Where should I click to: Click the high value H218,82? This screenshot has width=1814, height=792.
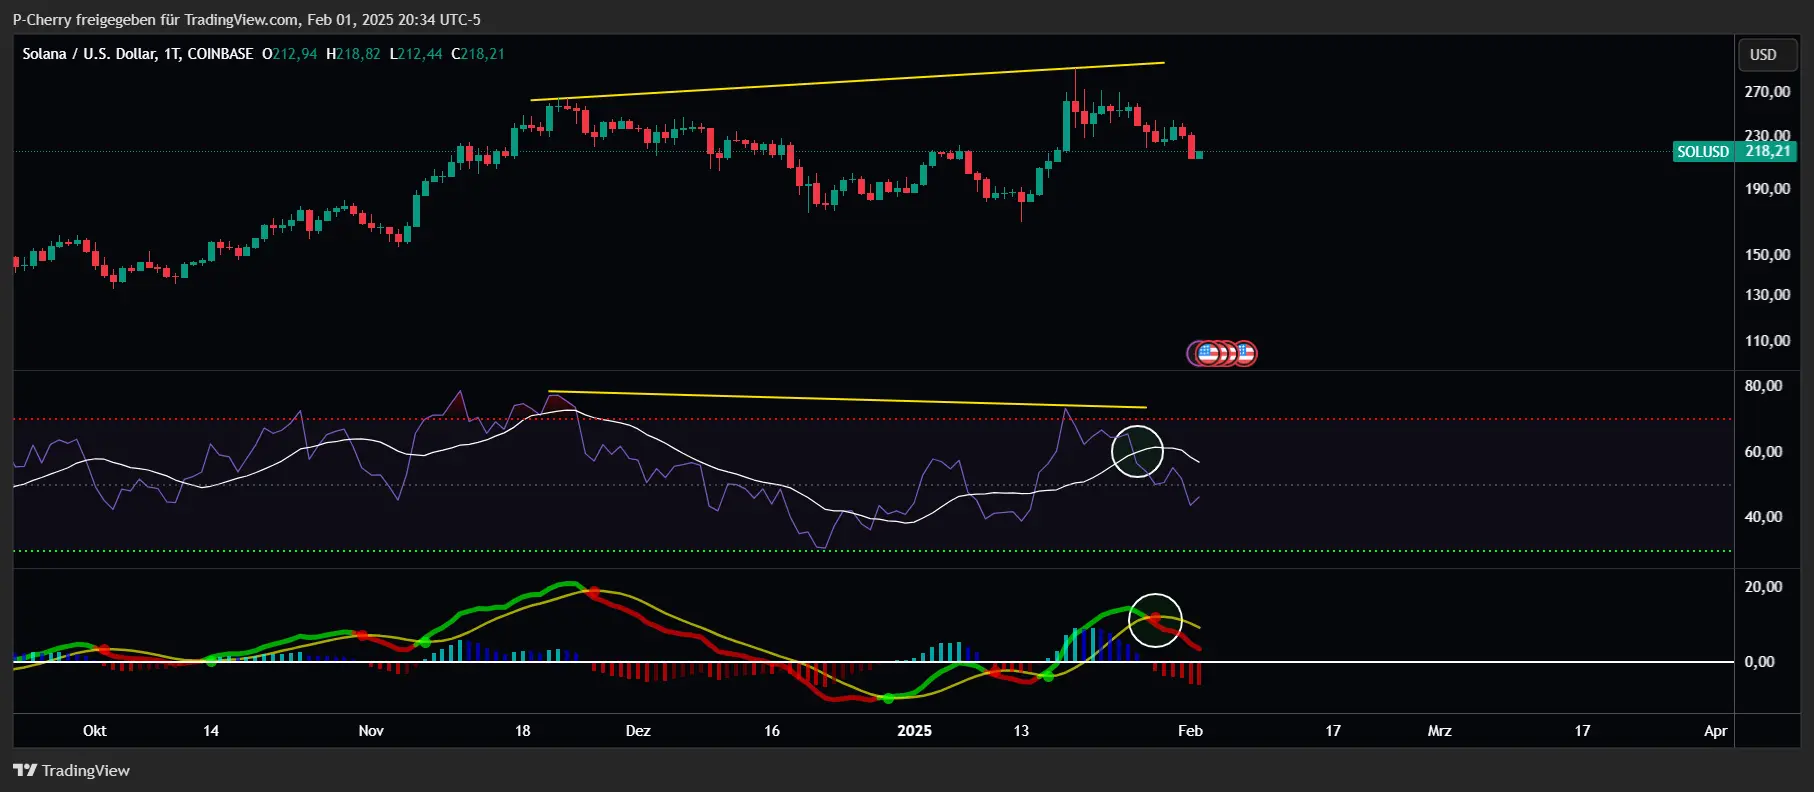pyautogui.click(x=353, y=54)
